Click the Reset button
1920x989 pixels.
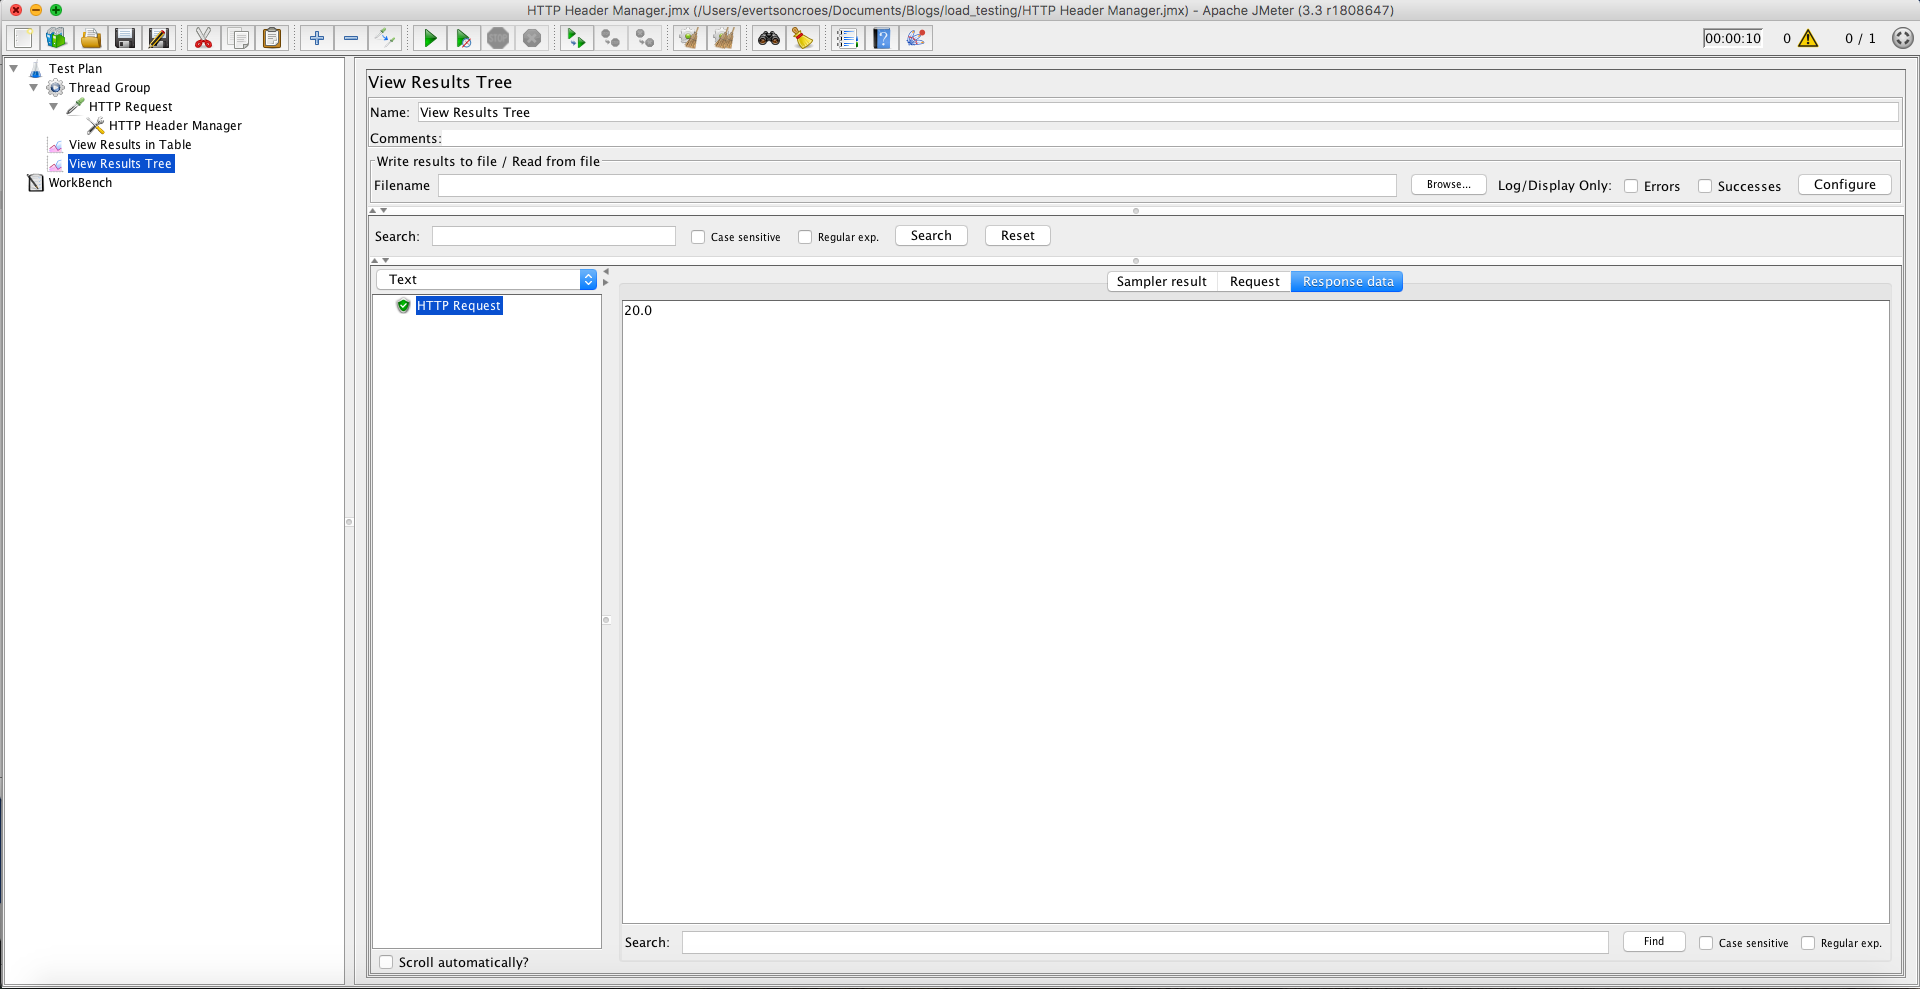(1018, 236)
